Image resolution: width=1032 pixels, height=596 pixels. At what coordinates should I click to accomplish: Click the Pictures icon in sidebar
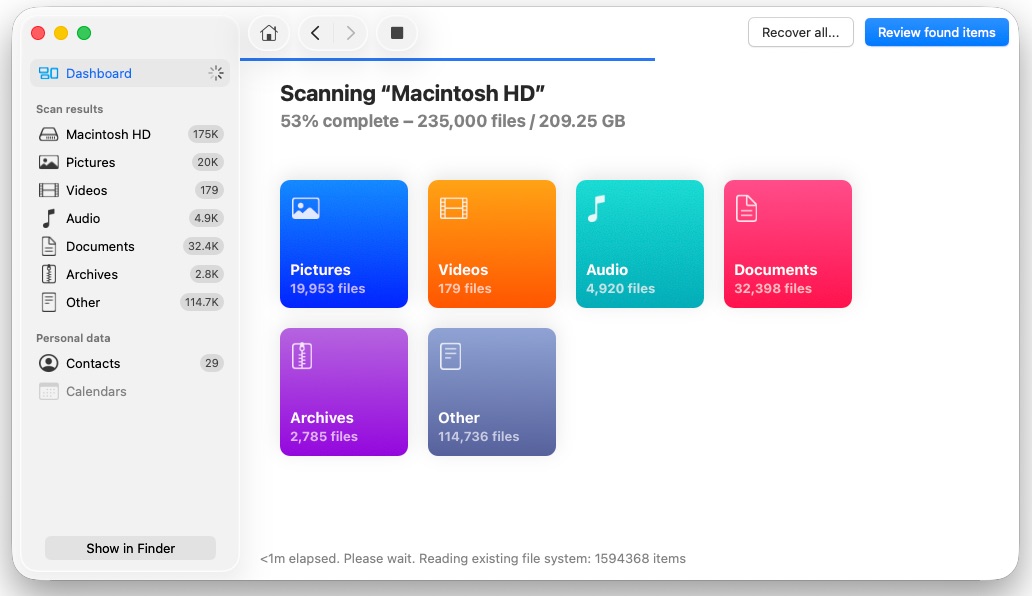coord(48,162)
